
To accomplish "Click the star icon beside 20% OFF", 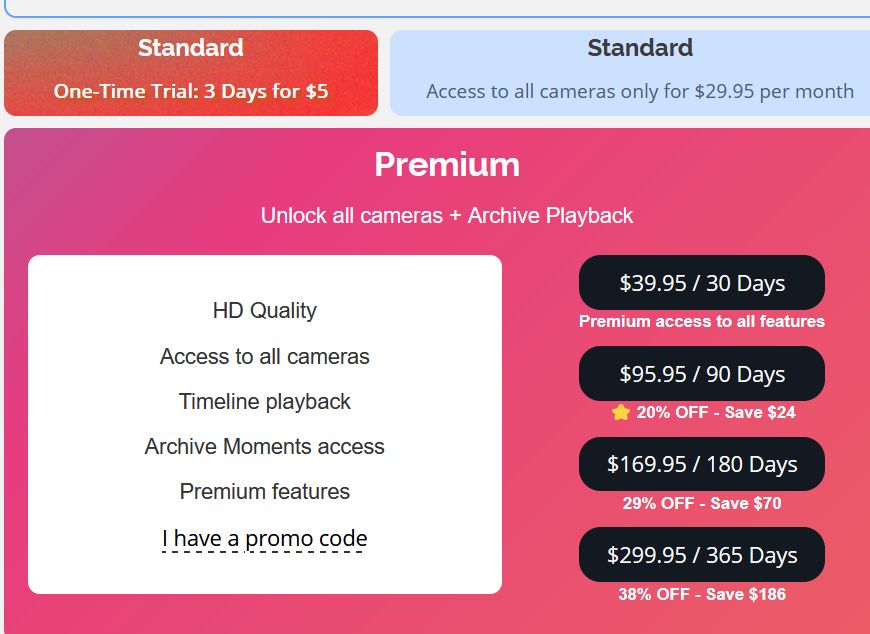I will [x=621, y=412].
